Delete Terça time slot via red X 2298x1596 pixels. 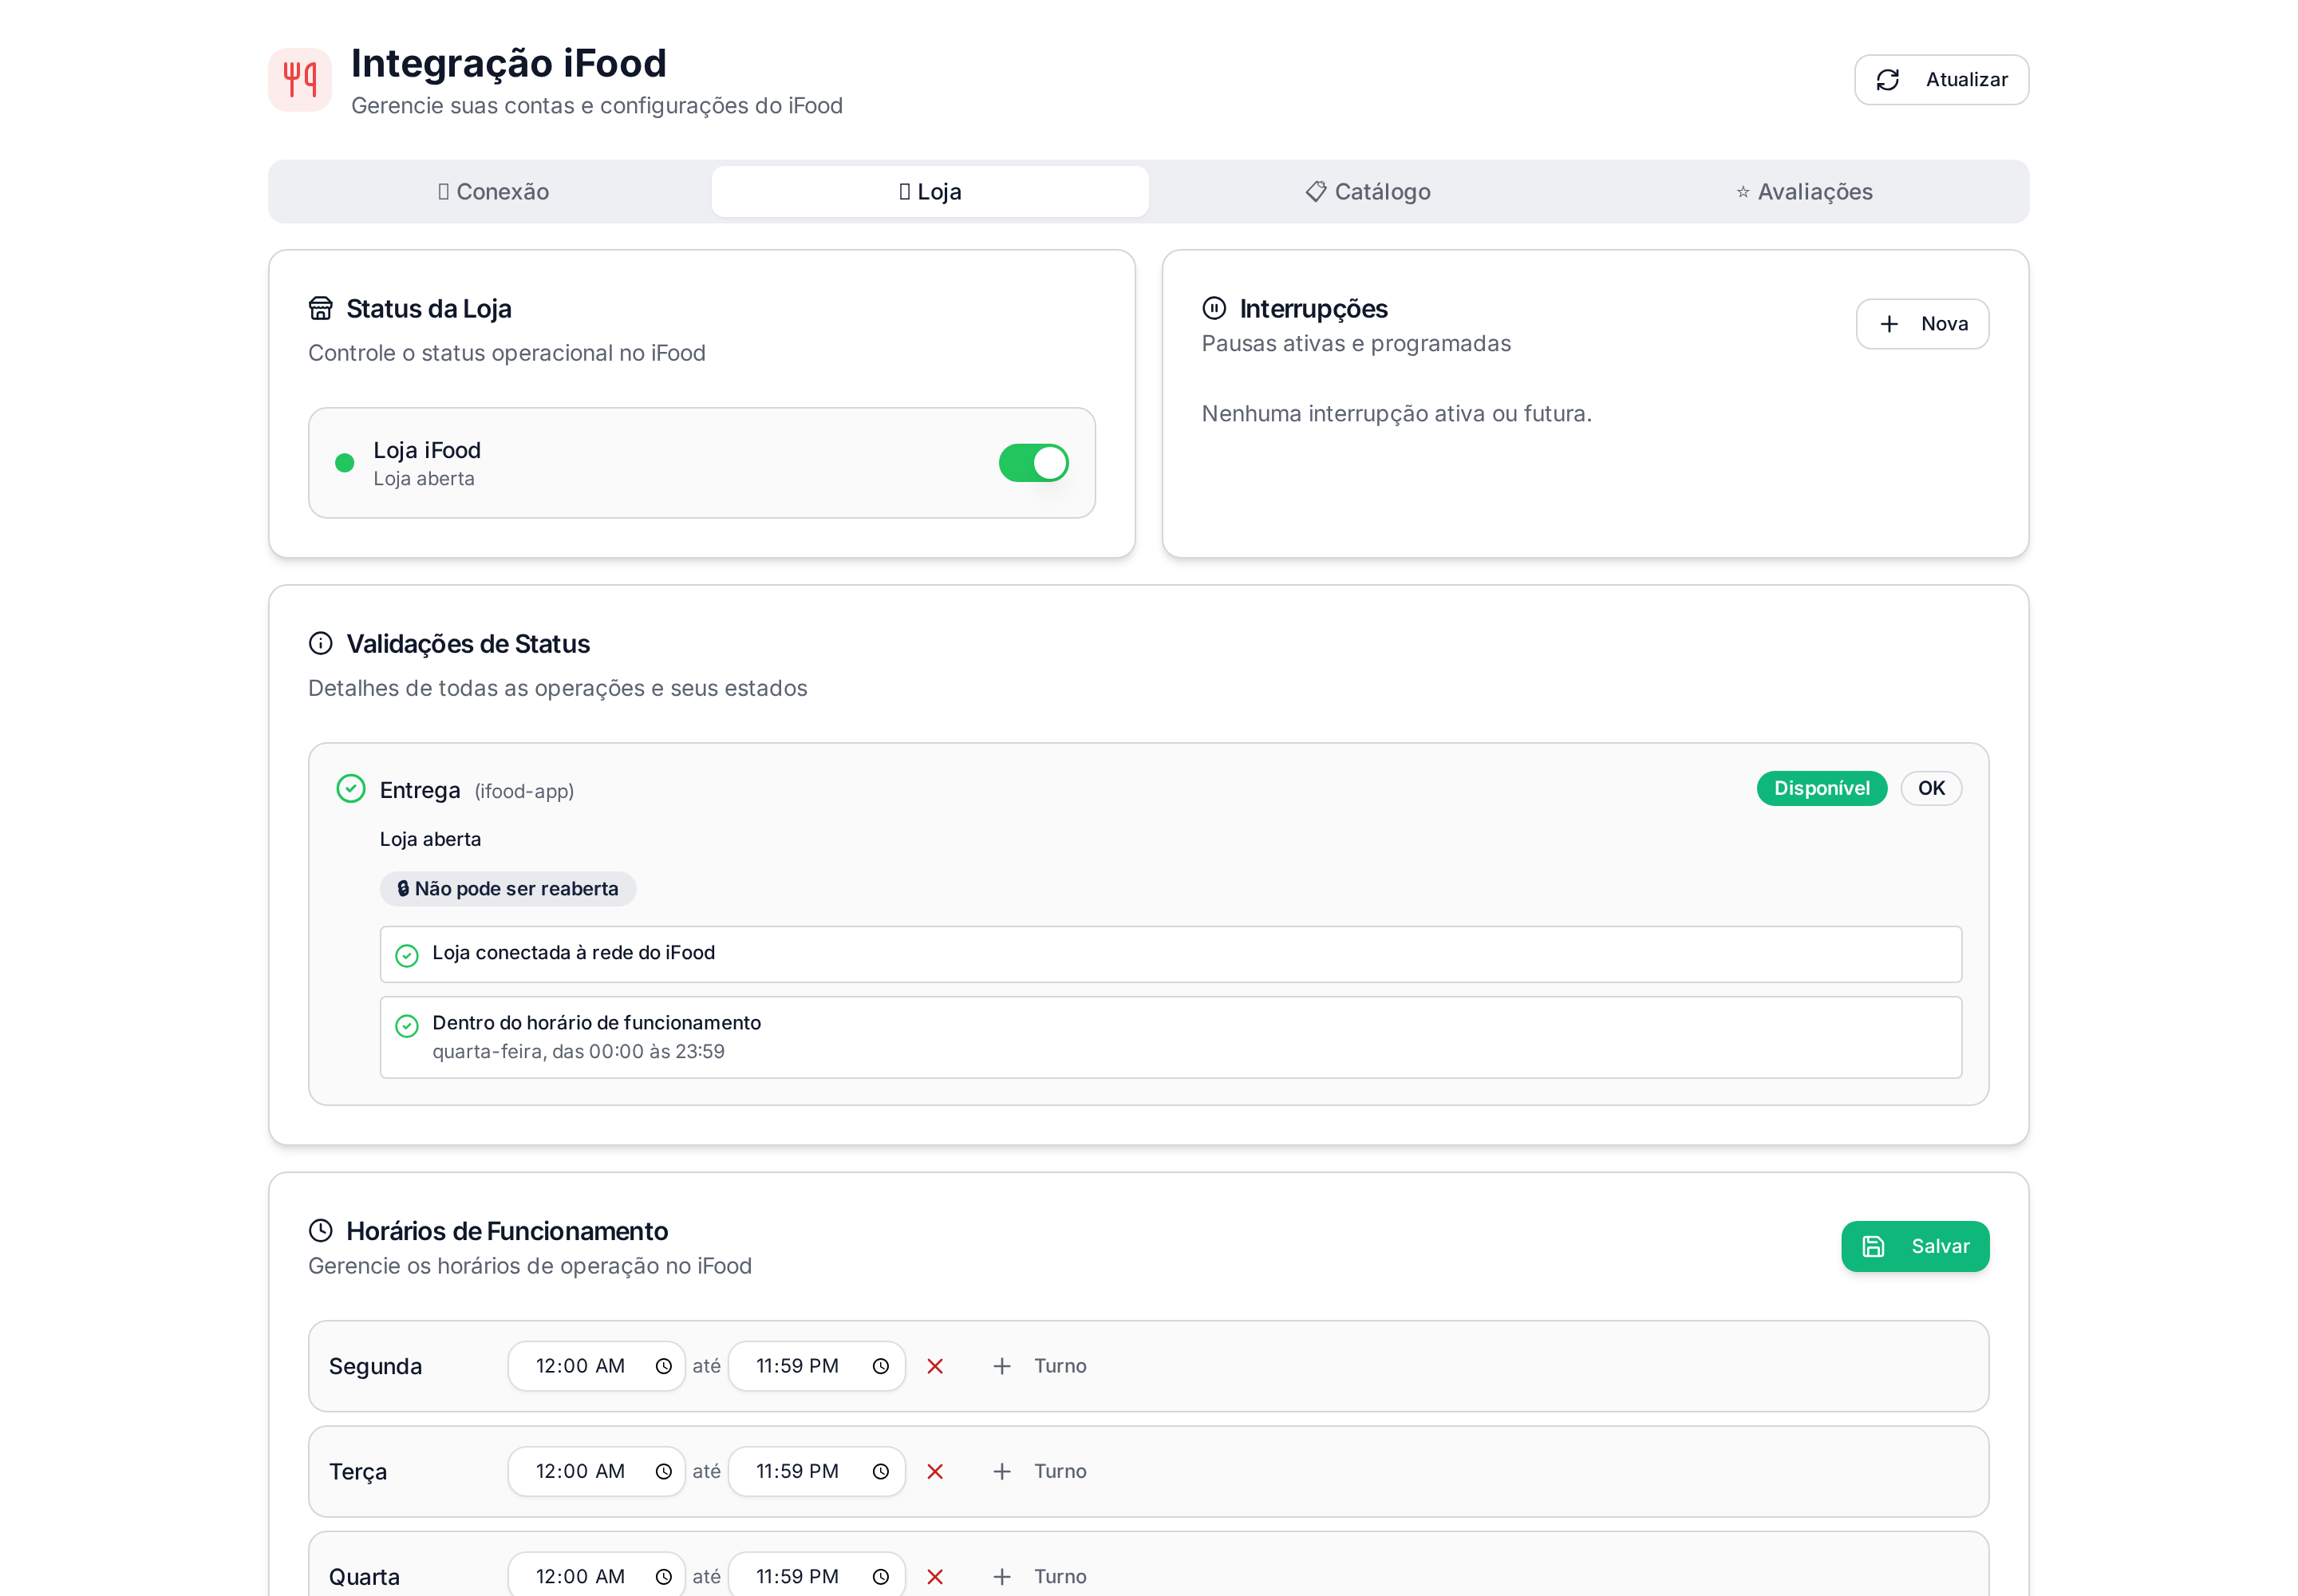coord(934,1471)
